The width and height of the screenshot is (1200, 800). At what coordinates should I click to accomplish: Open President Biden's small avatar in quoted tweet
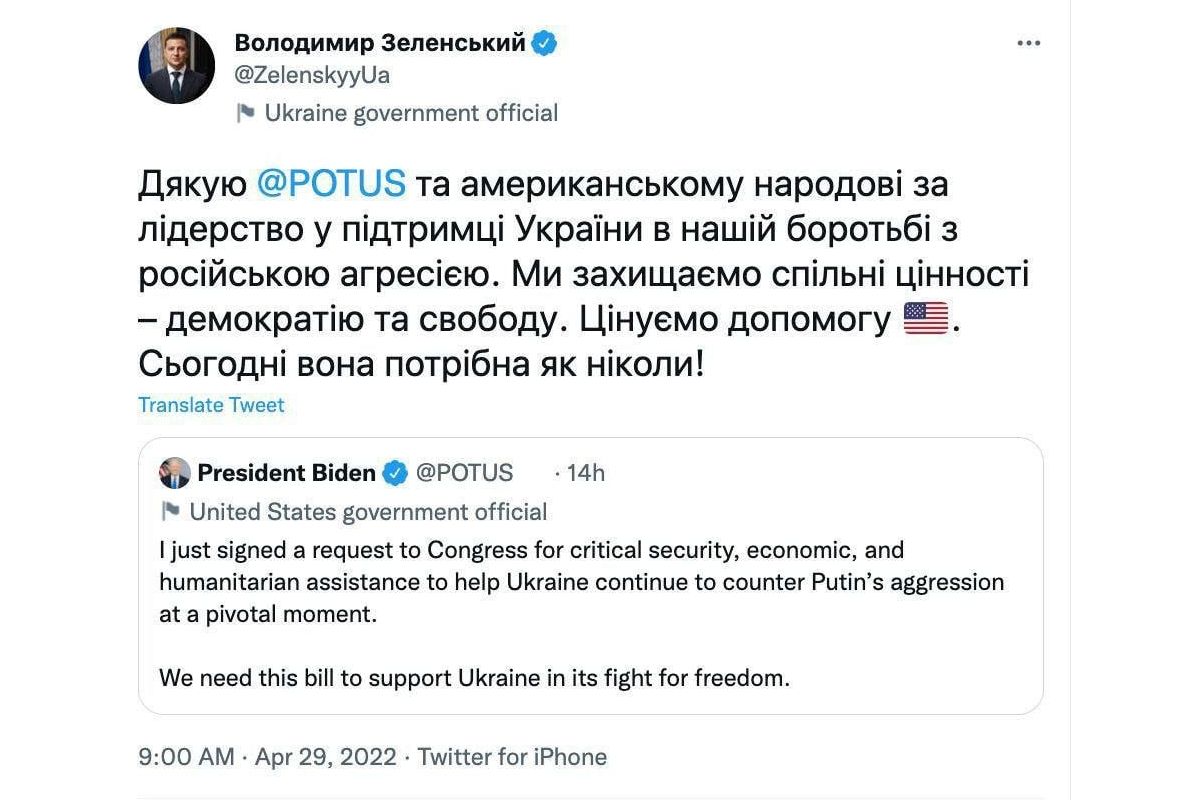[x=174, y=473]
